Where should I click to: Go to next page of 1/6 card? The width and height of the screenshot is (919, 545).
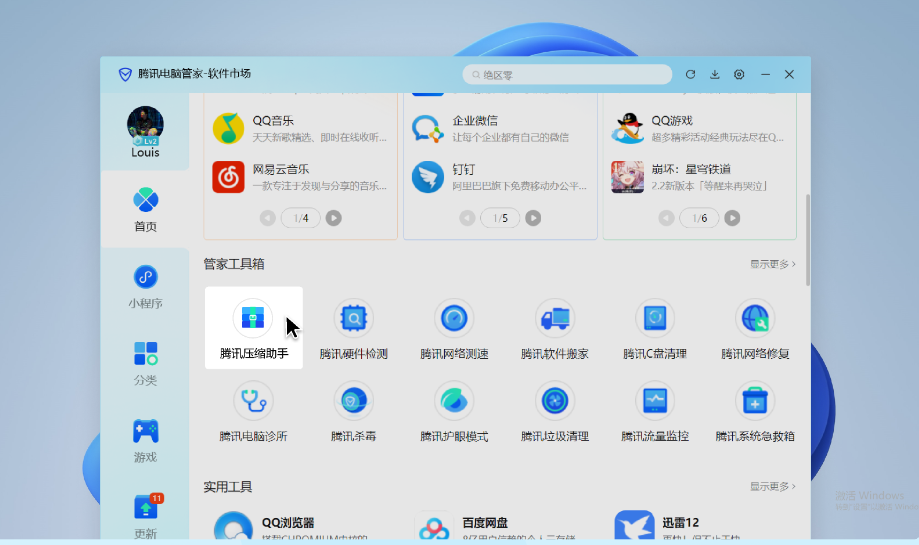point(732,218)
